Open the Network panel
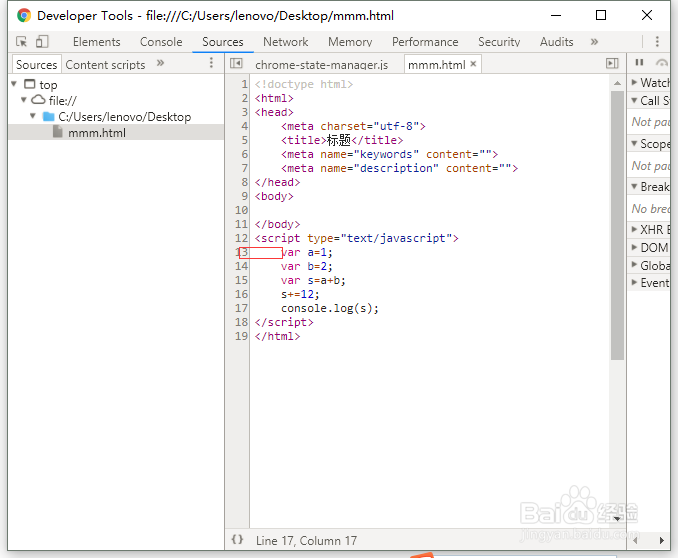The height and width of the screenshot is (558, 678). tap(285, 42)
